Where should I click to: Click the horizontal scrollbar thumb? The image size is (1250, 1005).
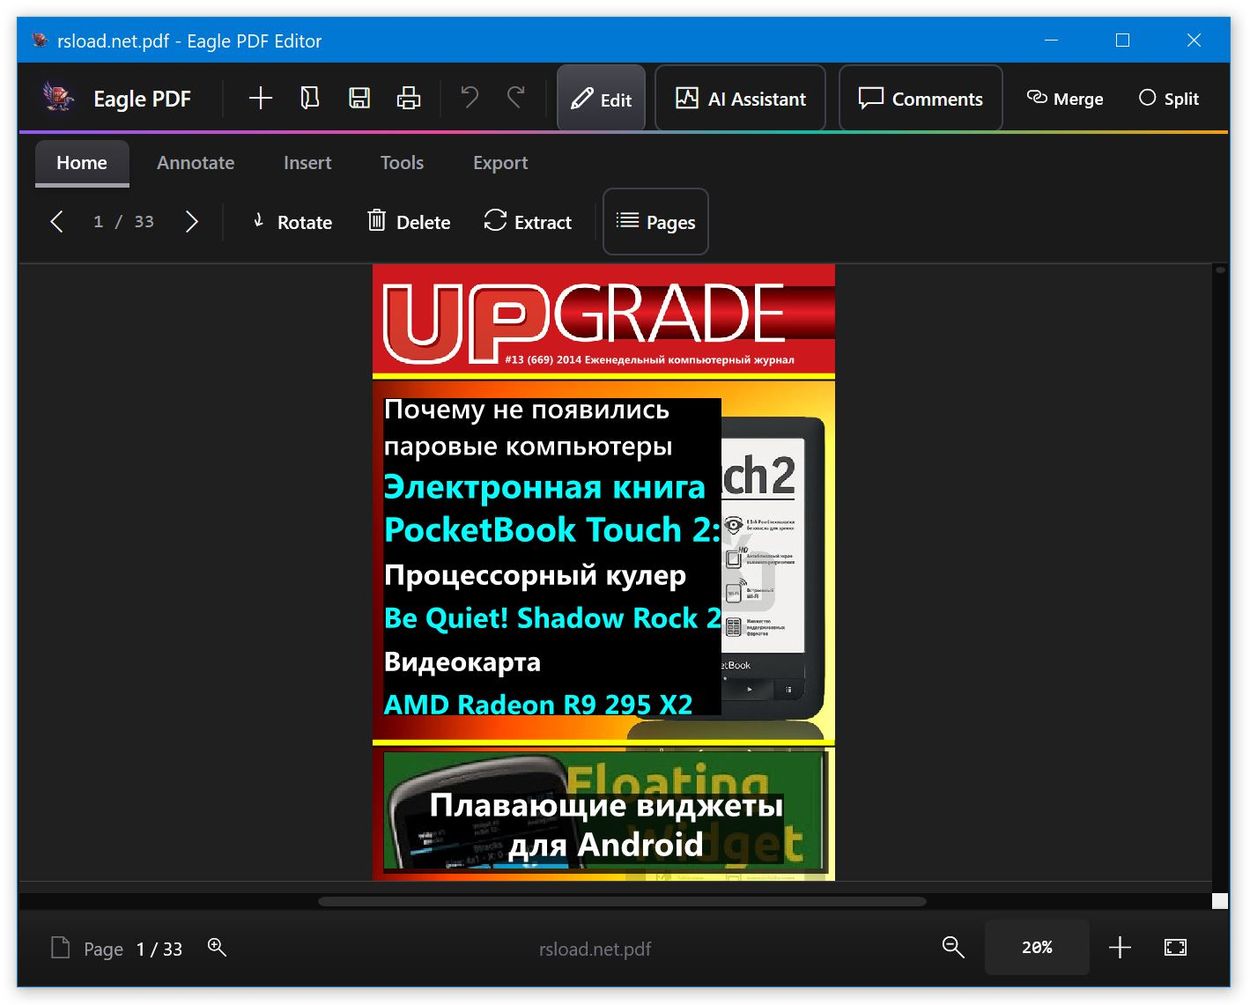[622, 901]
